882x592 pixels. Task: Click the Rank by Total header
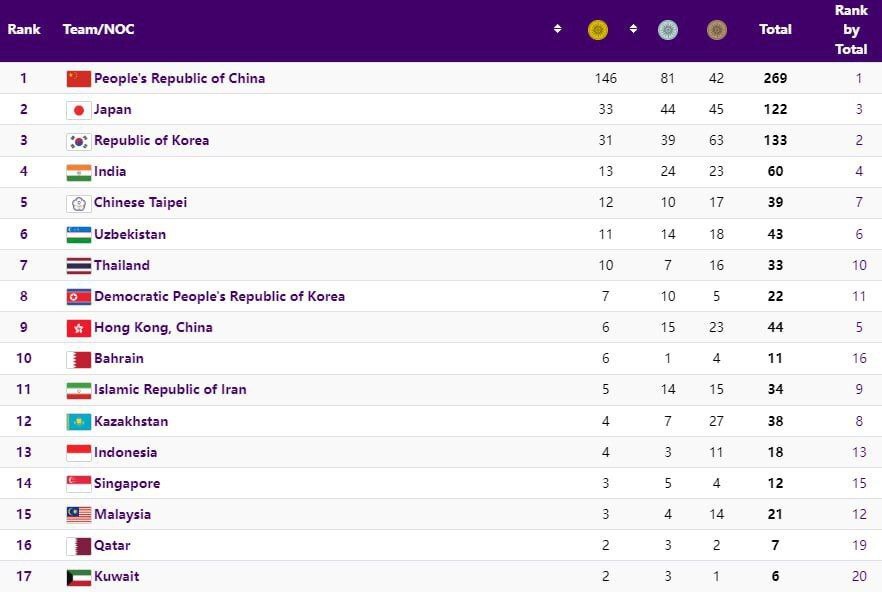pos(851,29)
